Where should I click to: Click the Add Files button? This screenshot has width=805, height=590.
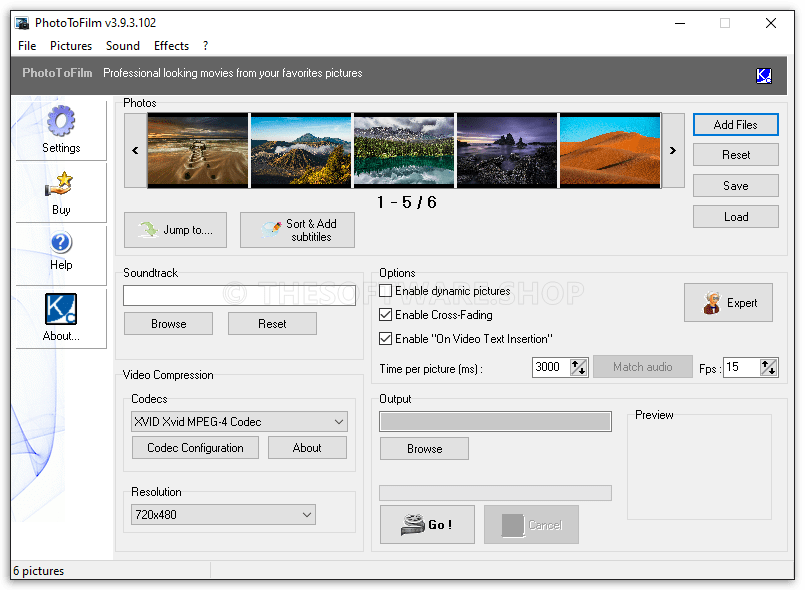coord(735,125)
